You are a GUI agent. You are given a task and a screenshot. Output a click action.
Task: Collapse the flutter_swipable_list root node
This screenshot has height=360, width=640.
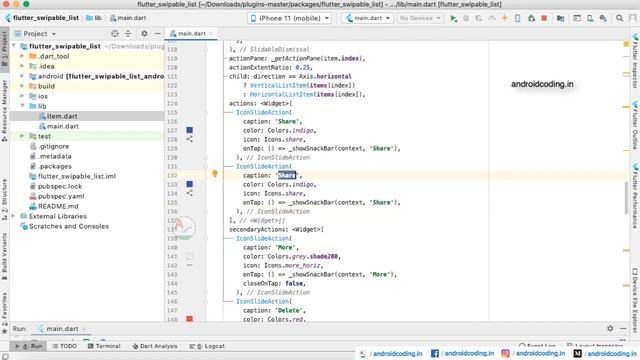click(x=13, y=46)
